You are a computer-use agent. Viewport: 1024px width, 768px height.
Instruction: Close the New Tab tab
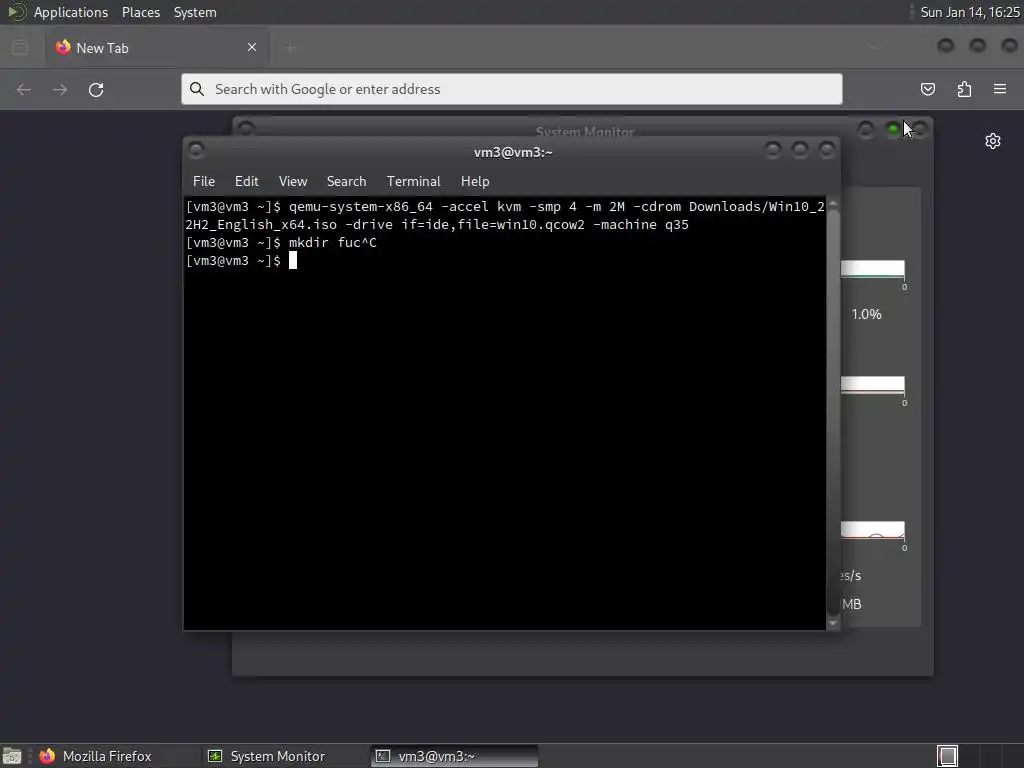coord(252,47)
